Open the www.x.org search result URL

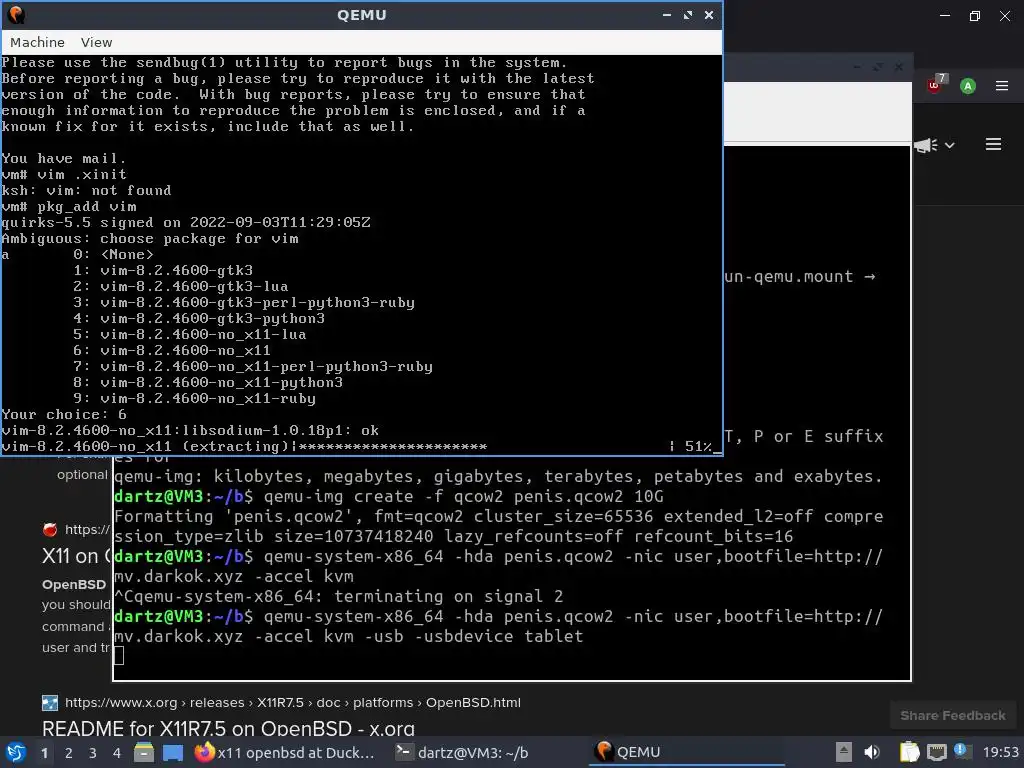click(293, 703)
